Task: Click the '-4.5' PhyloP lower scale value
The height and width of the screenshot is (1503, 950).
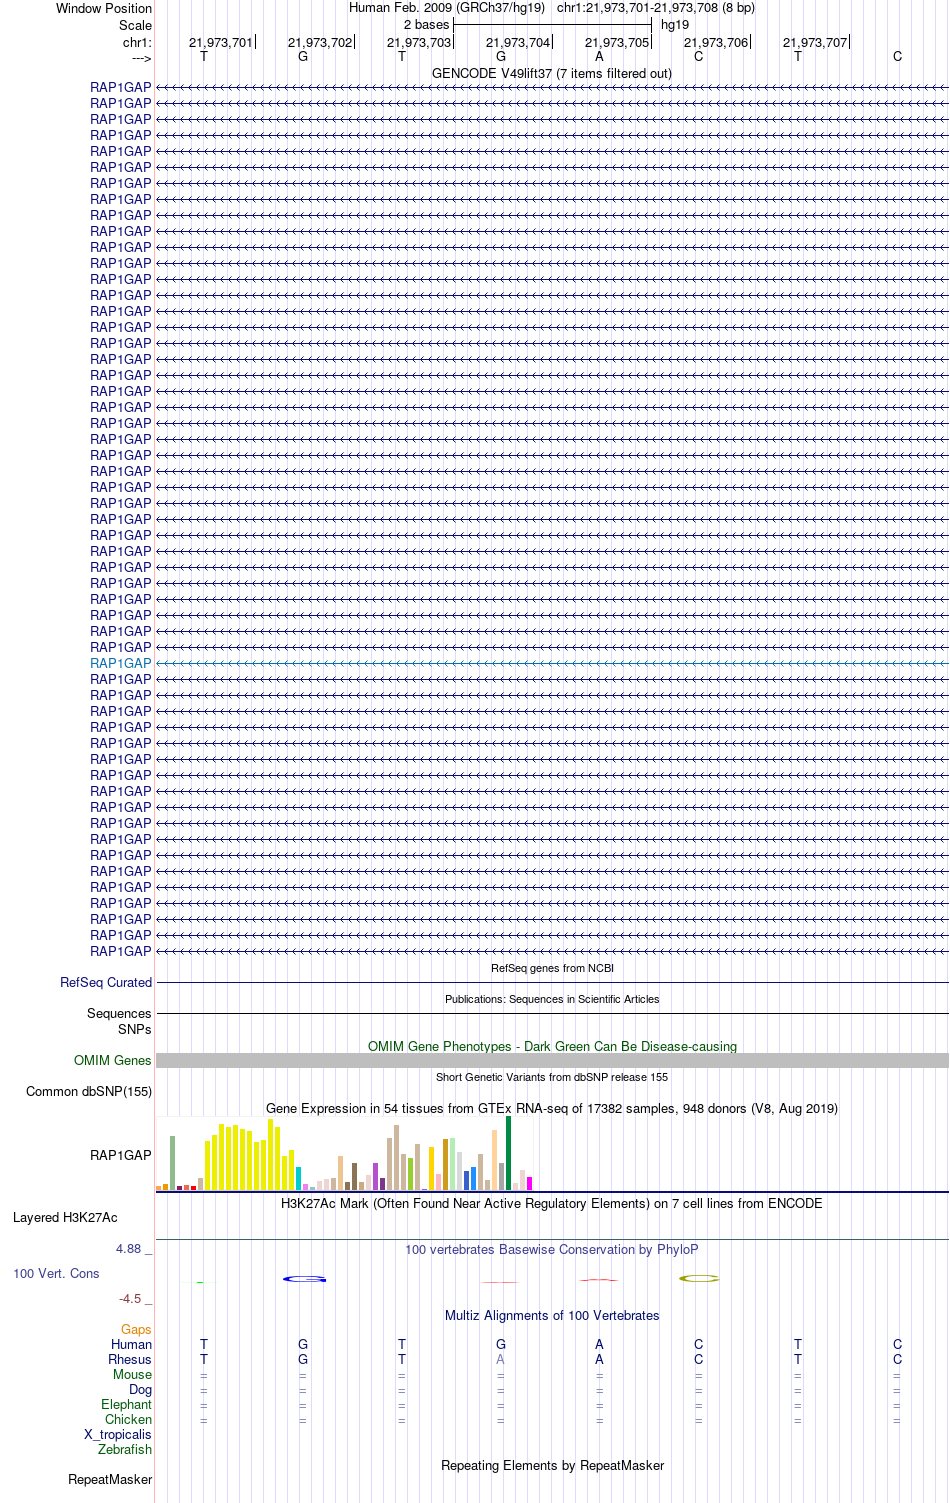Action: point(131,1299)
